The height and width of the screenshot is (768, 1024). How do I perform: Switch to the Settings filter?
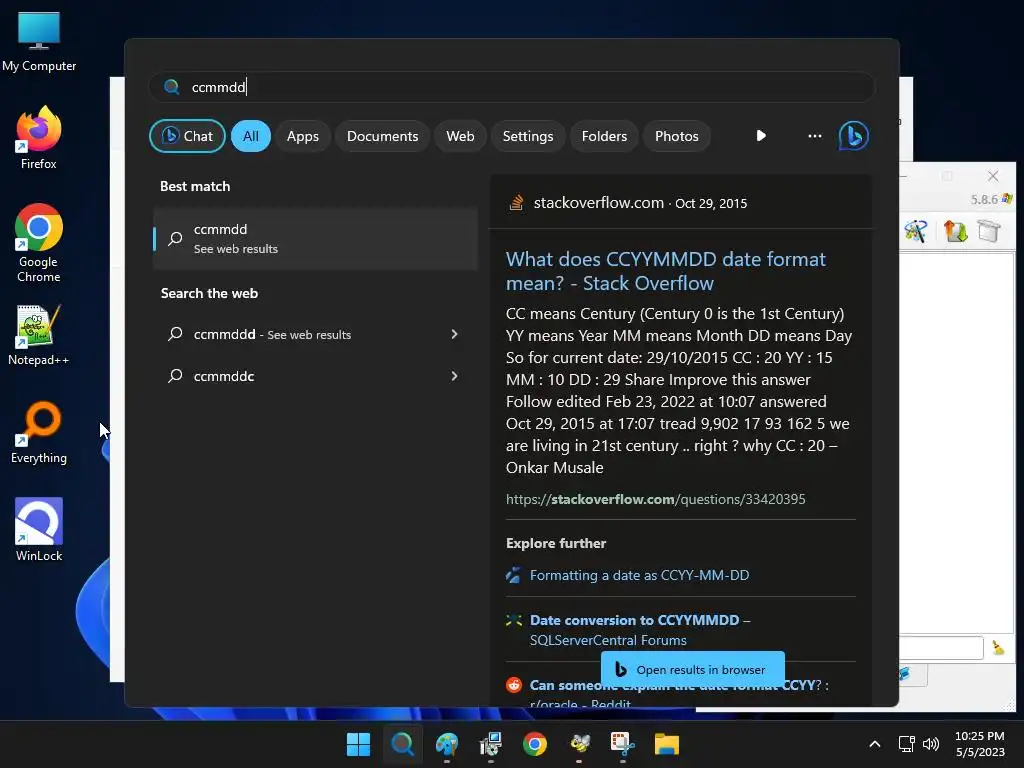(x=528, y=136)
